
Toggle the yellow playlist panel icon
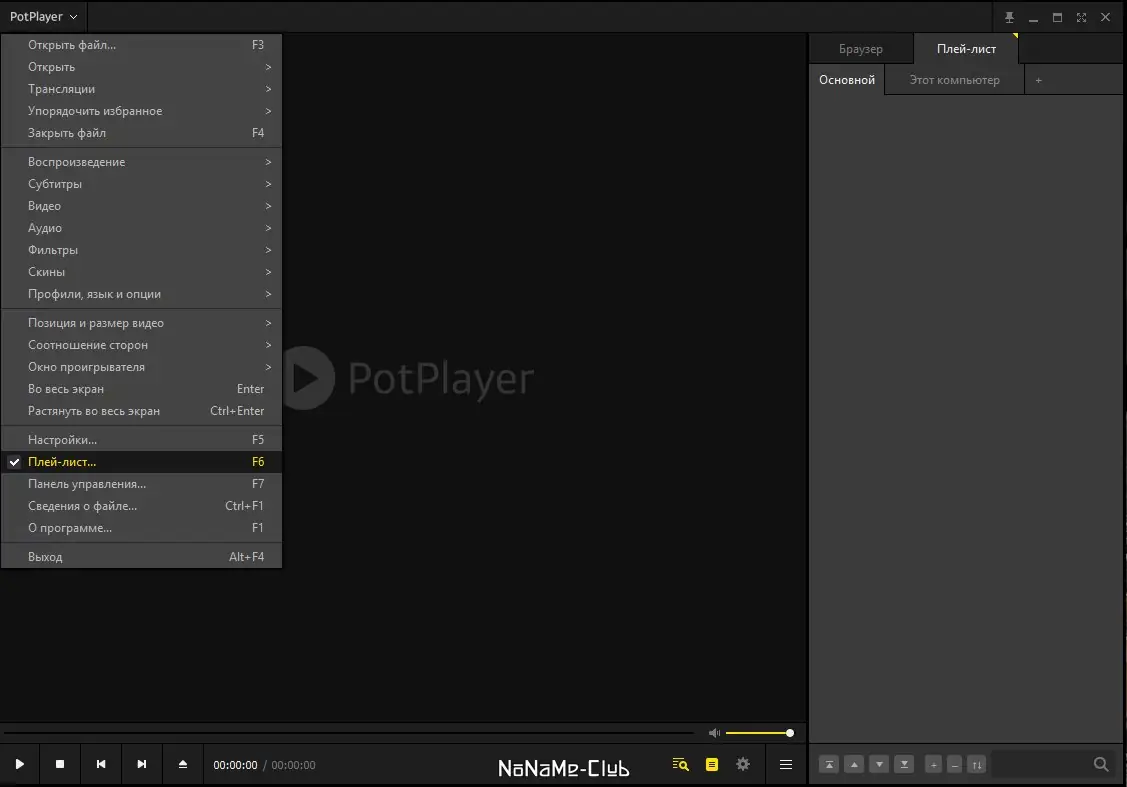712,765
